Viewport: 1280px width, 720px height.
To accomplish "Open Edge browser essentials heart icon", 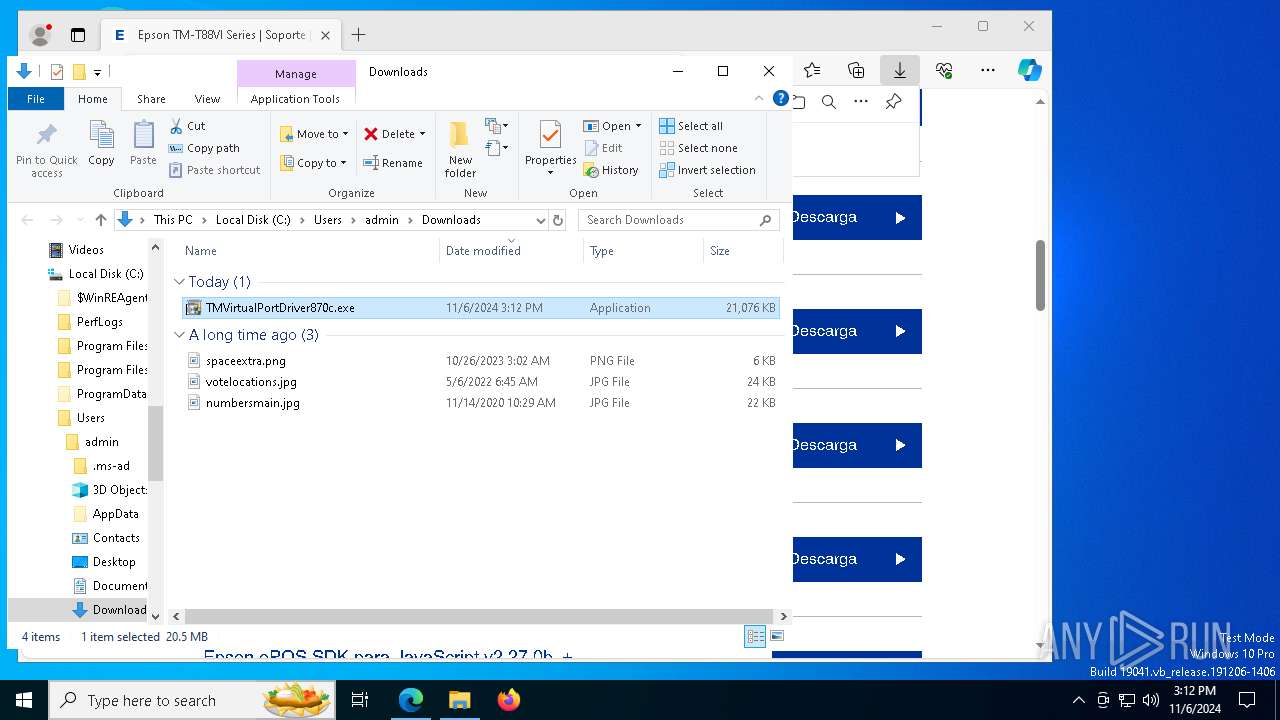I will [944, 70].
